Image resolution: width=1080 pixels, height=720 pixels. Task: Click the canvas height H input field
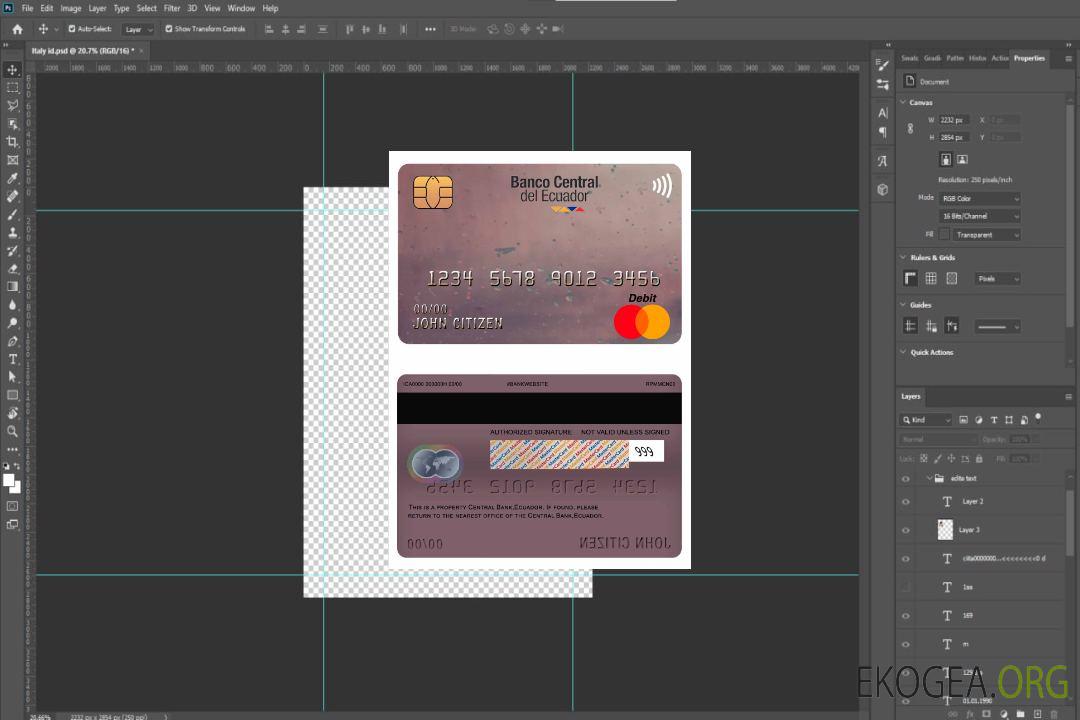(x=954, y=138)
